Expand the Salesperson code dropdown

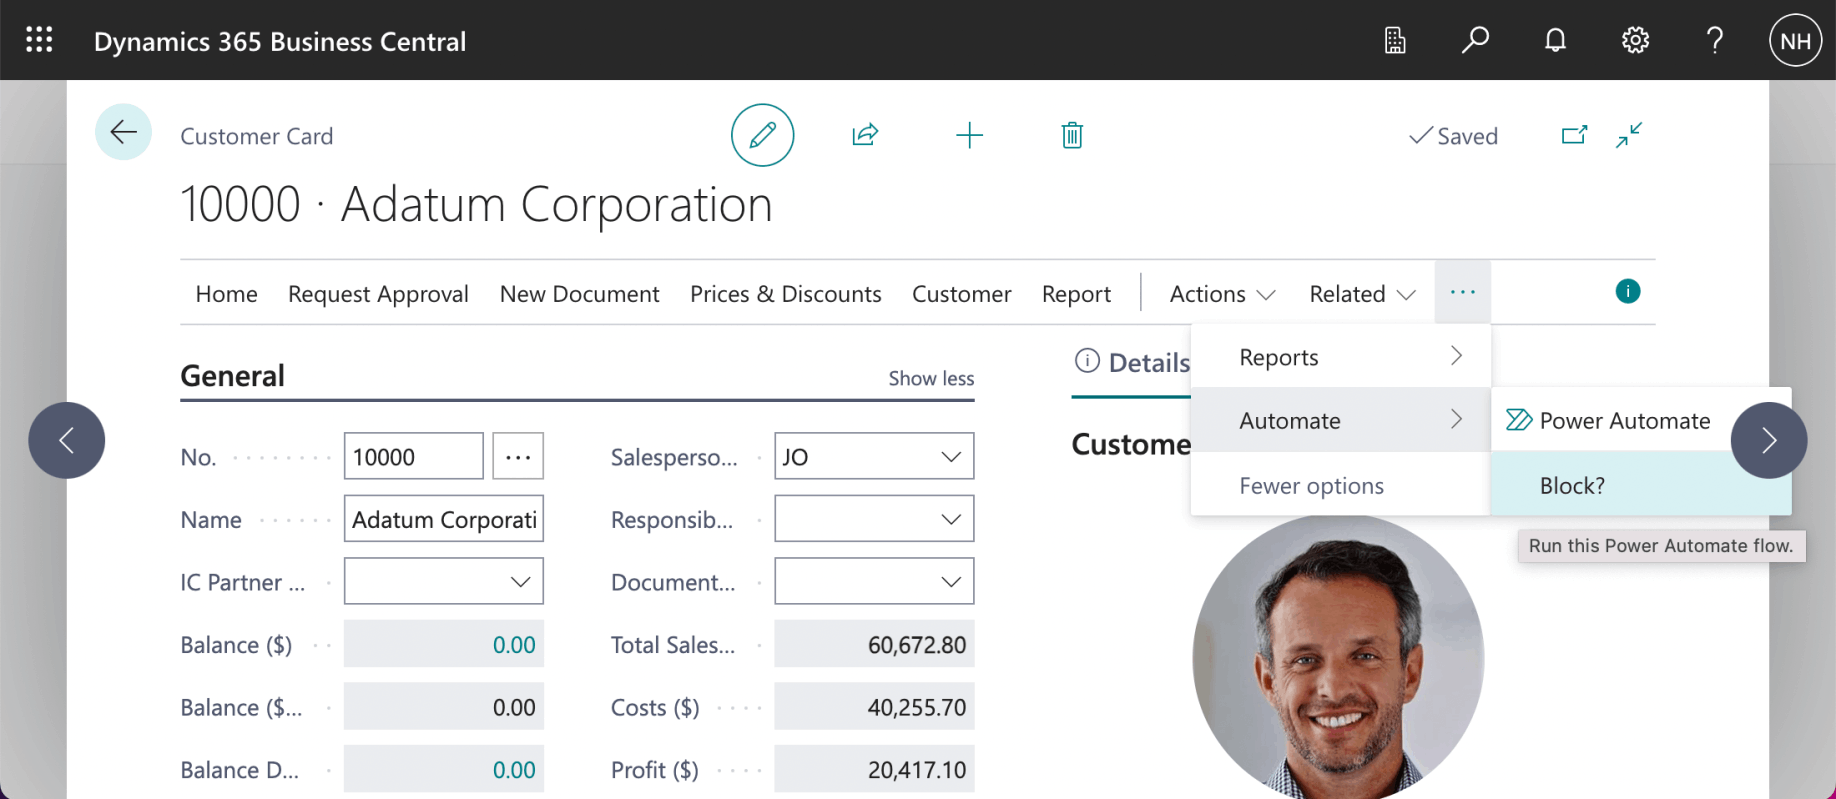[x=950, y=457]
